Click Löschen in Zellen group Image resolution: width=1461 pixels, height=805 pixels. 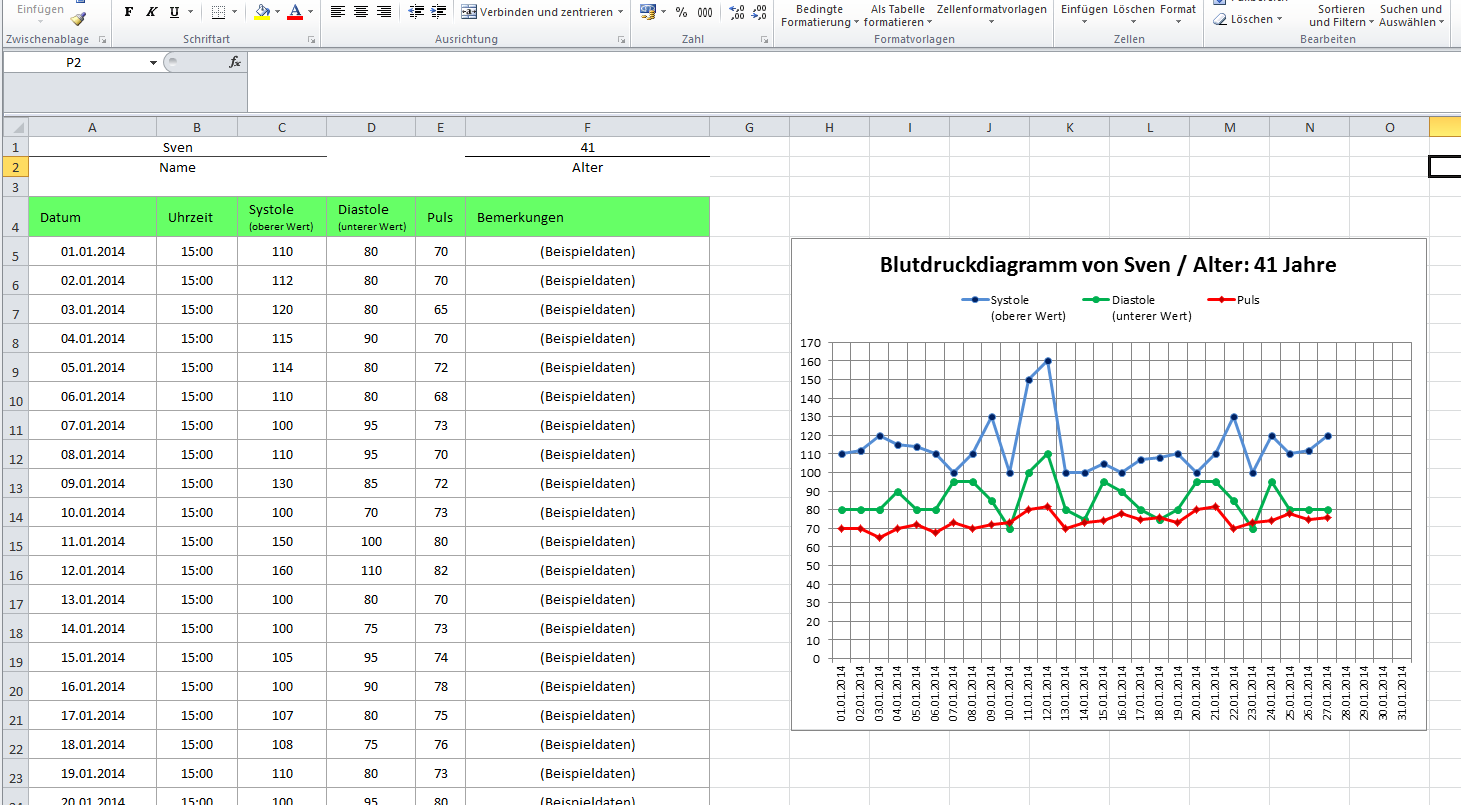coord(1133,14)
